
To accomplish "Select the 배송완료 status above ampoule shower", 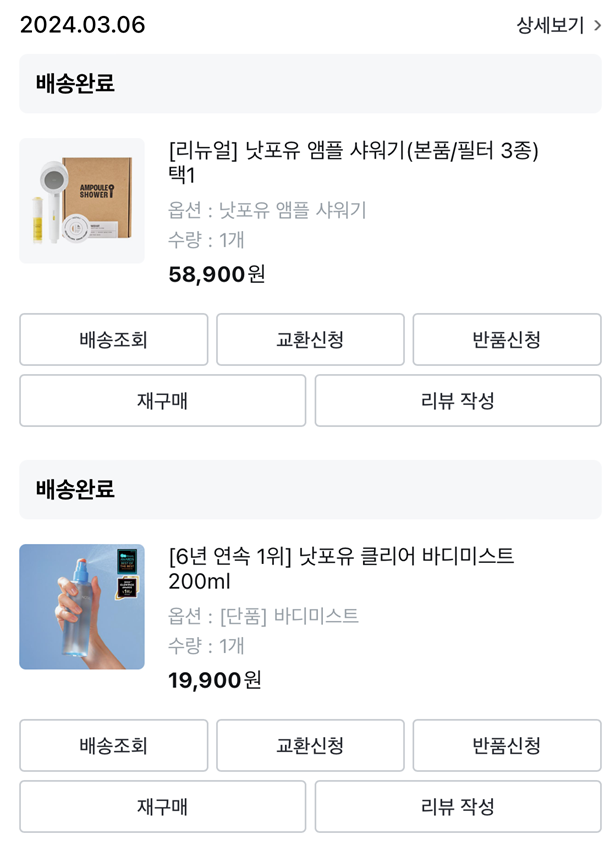I will pos(76,84).
